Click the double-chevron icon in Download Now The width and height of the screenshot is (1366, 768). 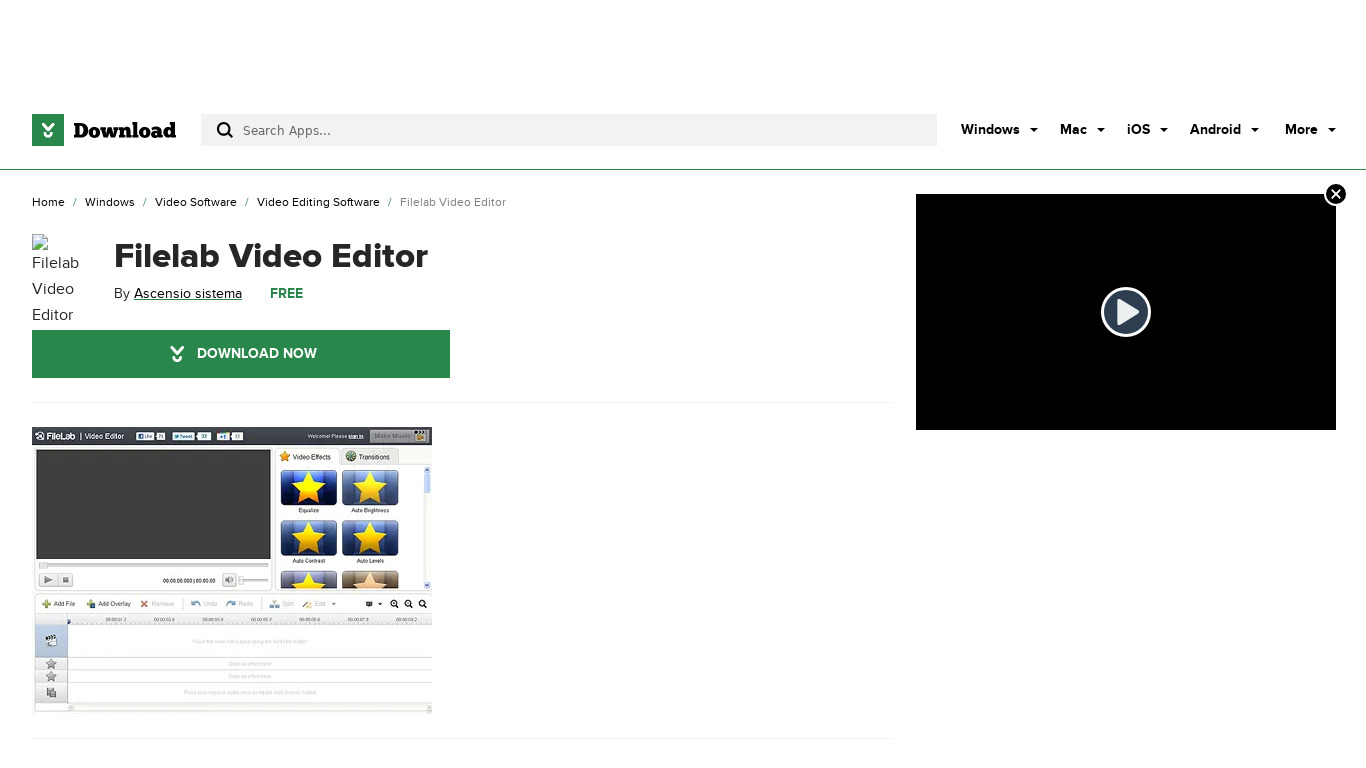(x=177, y=354)
